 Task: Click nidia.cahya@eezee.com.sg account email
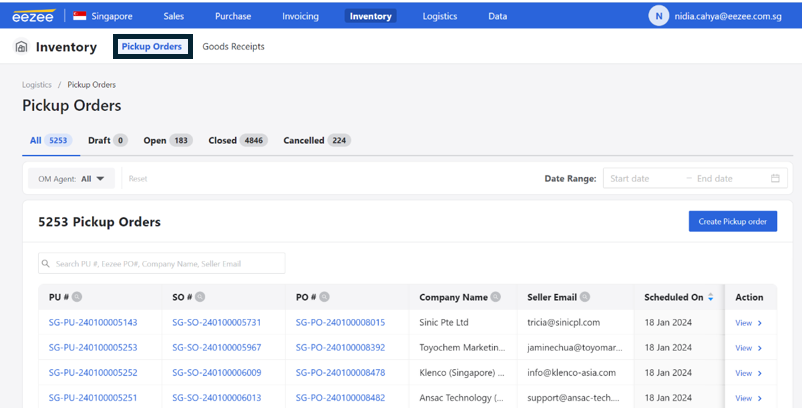pos(728,16)
